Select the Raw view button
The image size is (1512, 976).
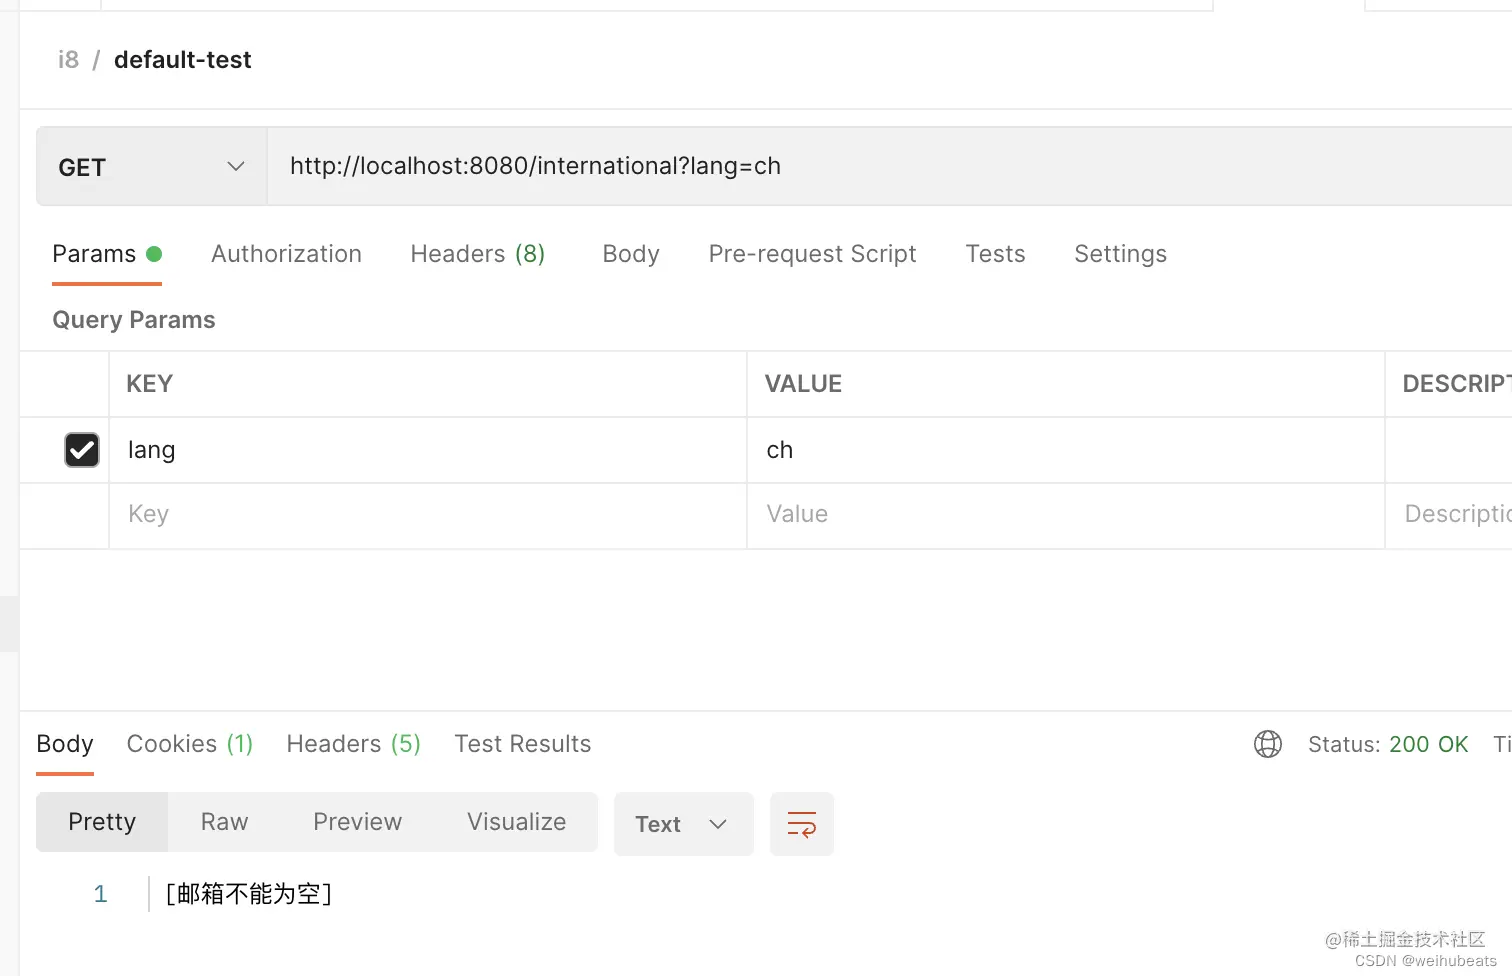click(224, 822)
